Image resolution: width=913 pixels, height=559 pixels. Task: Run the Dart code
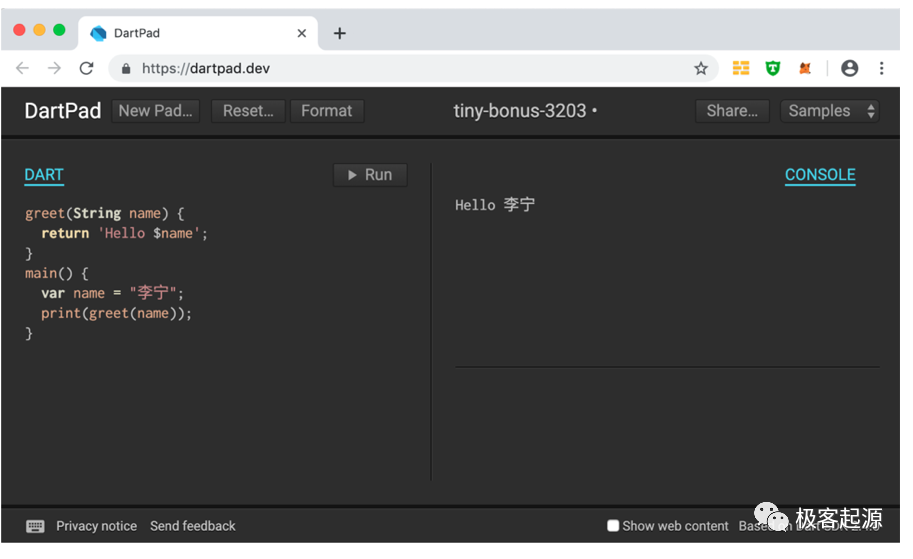click(370, 175)
